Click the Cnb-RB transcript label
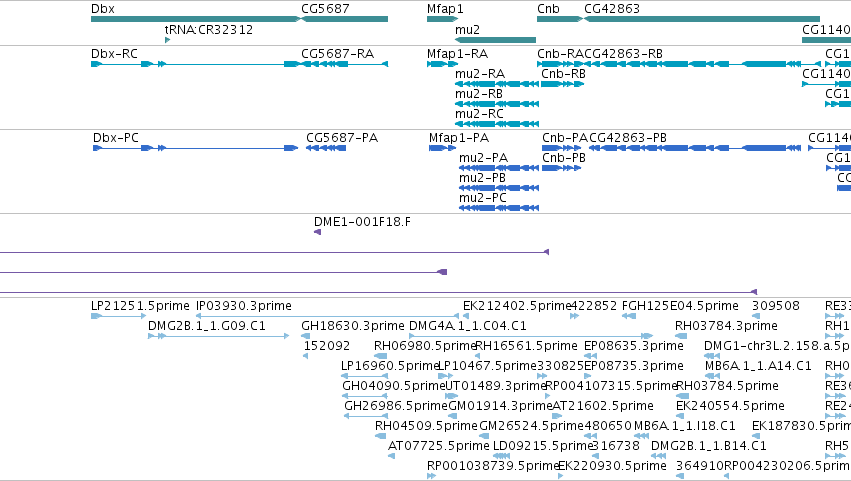851x481 pixels. click(563, 74)
